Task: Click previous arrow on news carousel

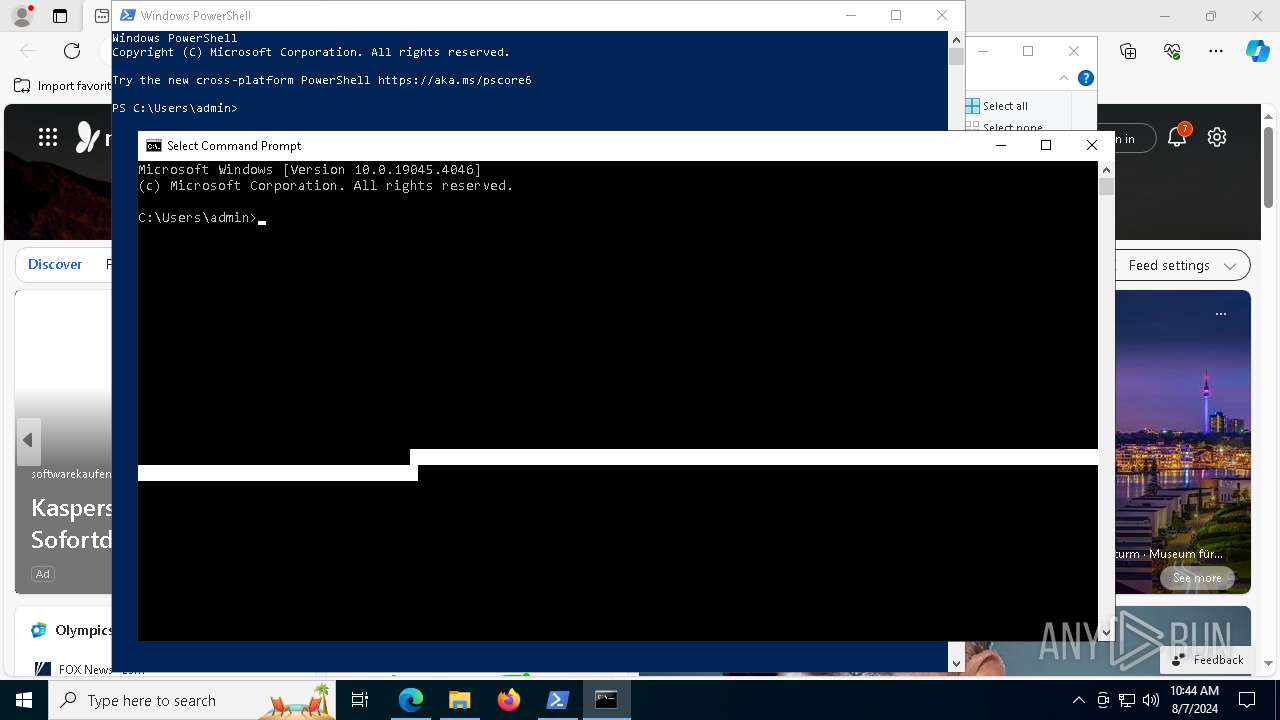Action: pos(28,440)
